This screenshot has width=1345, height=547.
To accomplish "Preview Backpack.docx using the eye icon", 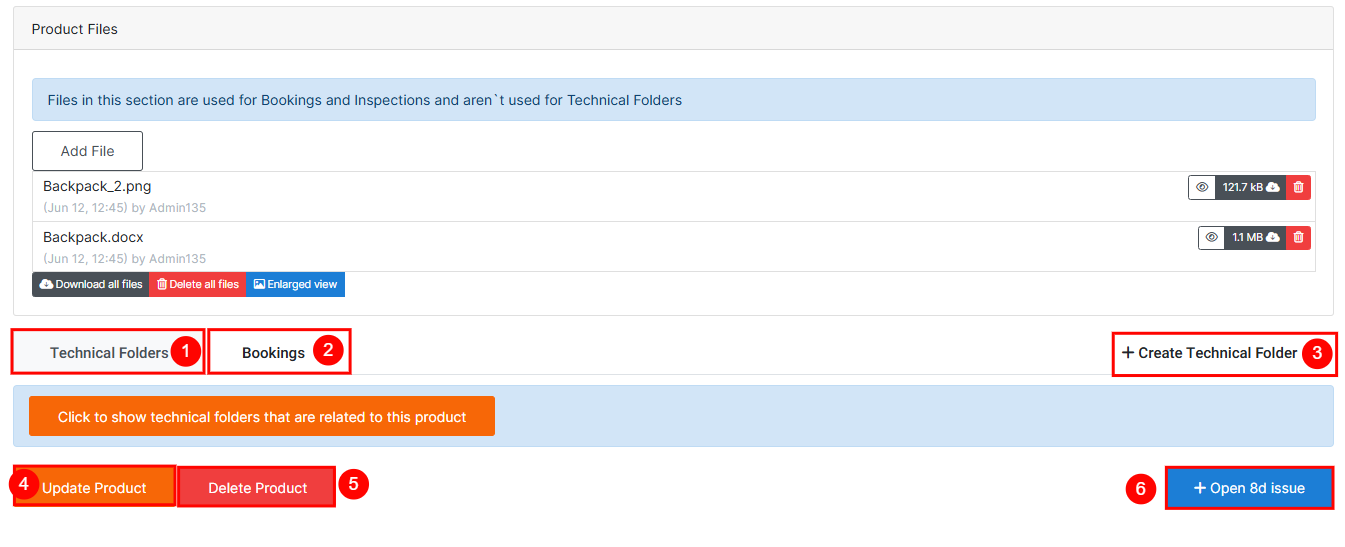I will (1211, 237).
